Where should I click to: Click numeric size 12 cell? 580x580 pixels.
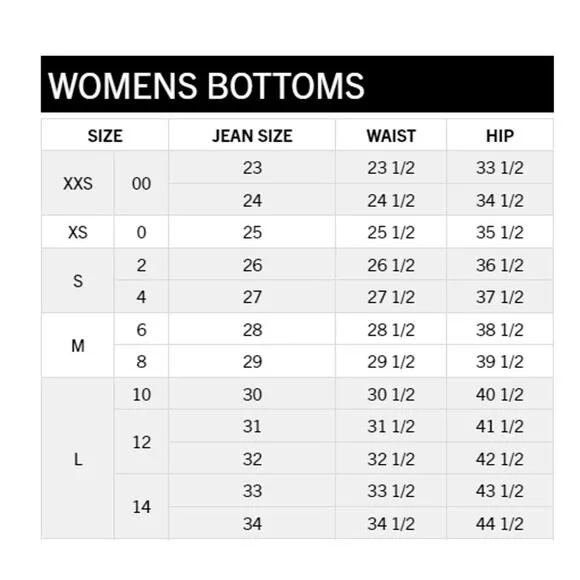[141, 442]
